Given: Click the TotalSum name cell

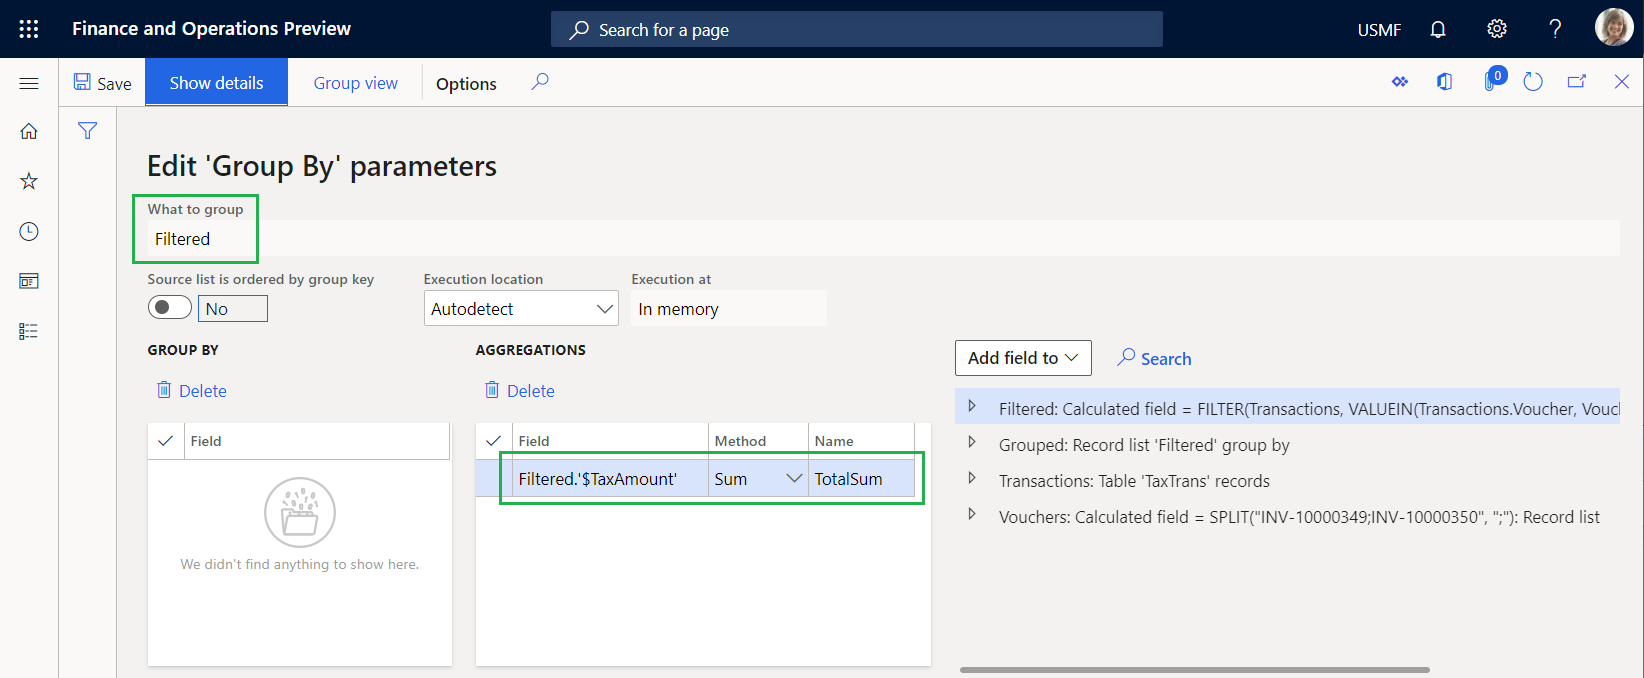Looking at the screenshot, I should coord(861,479).
